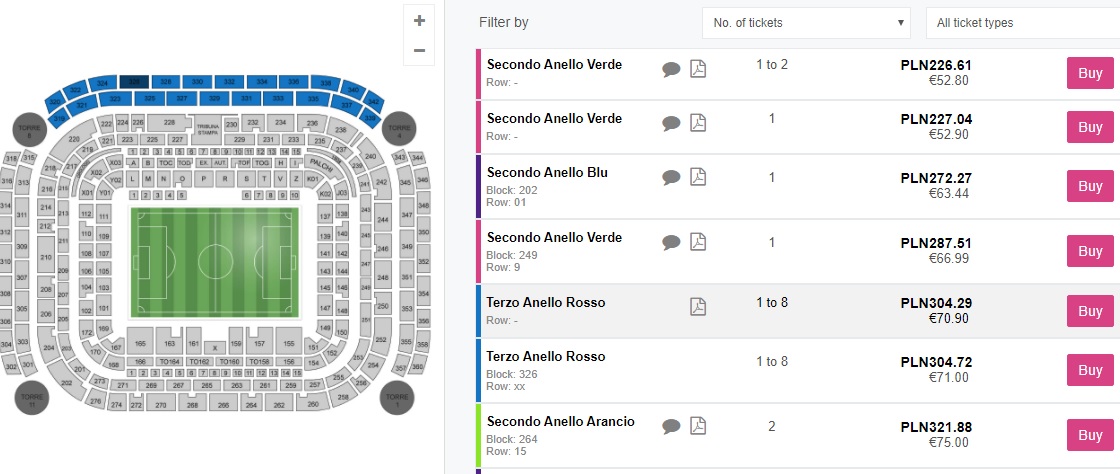The width and height of the screenshot is (1120, 474).
Task: Open comment icon for PLN226.61 ticket
Action: (x=671, y=68)
